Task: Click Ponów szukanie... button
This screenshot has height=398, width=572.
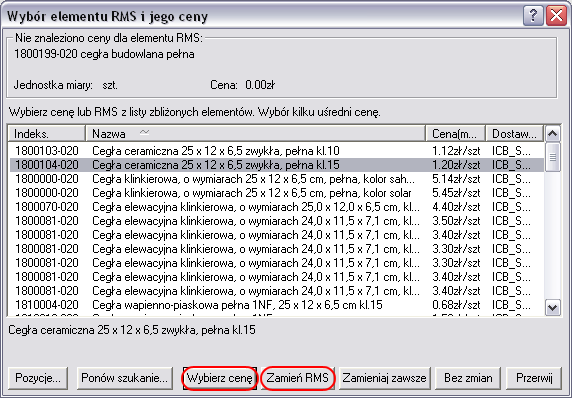Action: pyautogui.click(x=124, y=378)
